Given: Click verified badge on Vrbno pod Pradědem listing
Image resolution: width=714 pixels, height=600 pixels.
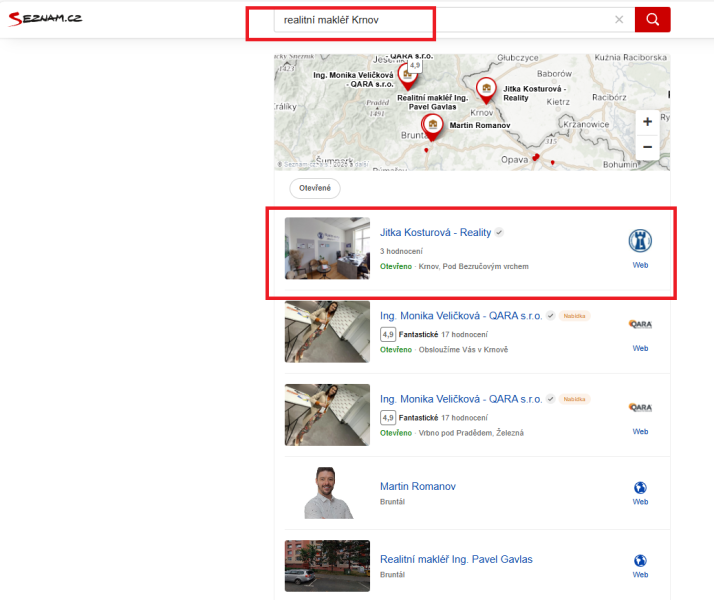Looking at the screenshot, I should [x=551, y=399].
